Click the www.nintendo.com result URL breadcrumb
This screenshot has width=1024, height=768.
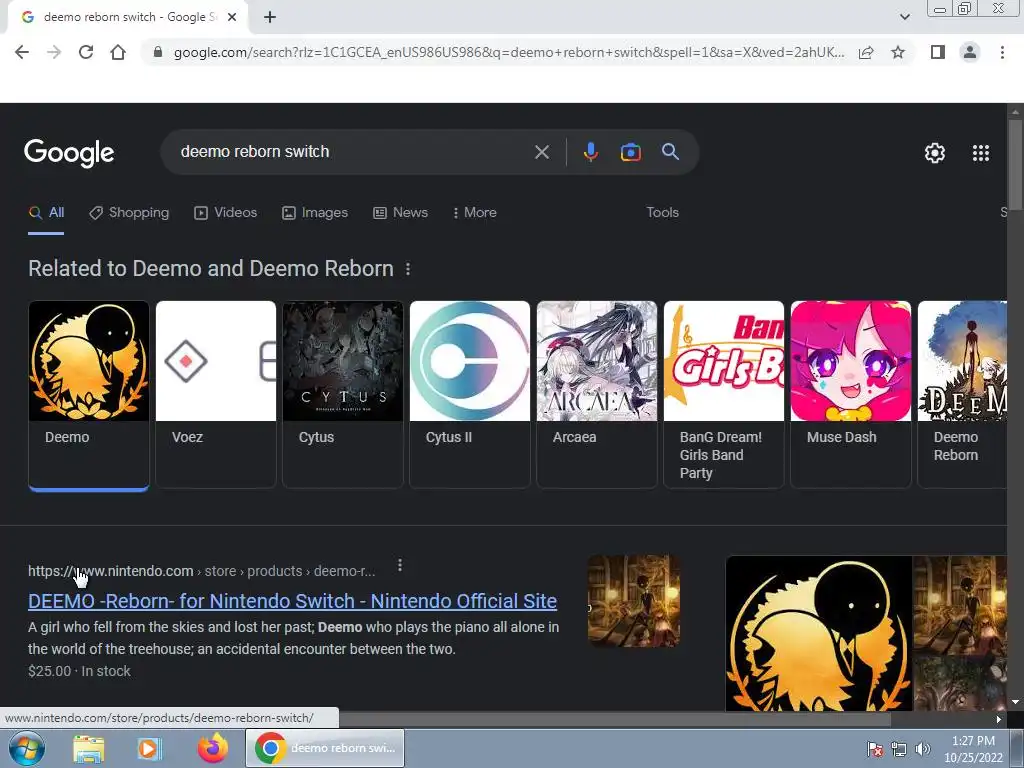[202, 571]
